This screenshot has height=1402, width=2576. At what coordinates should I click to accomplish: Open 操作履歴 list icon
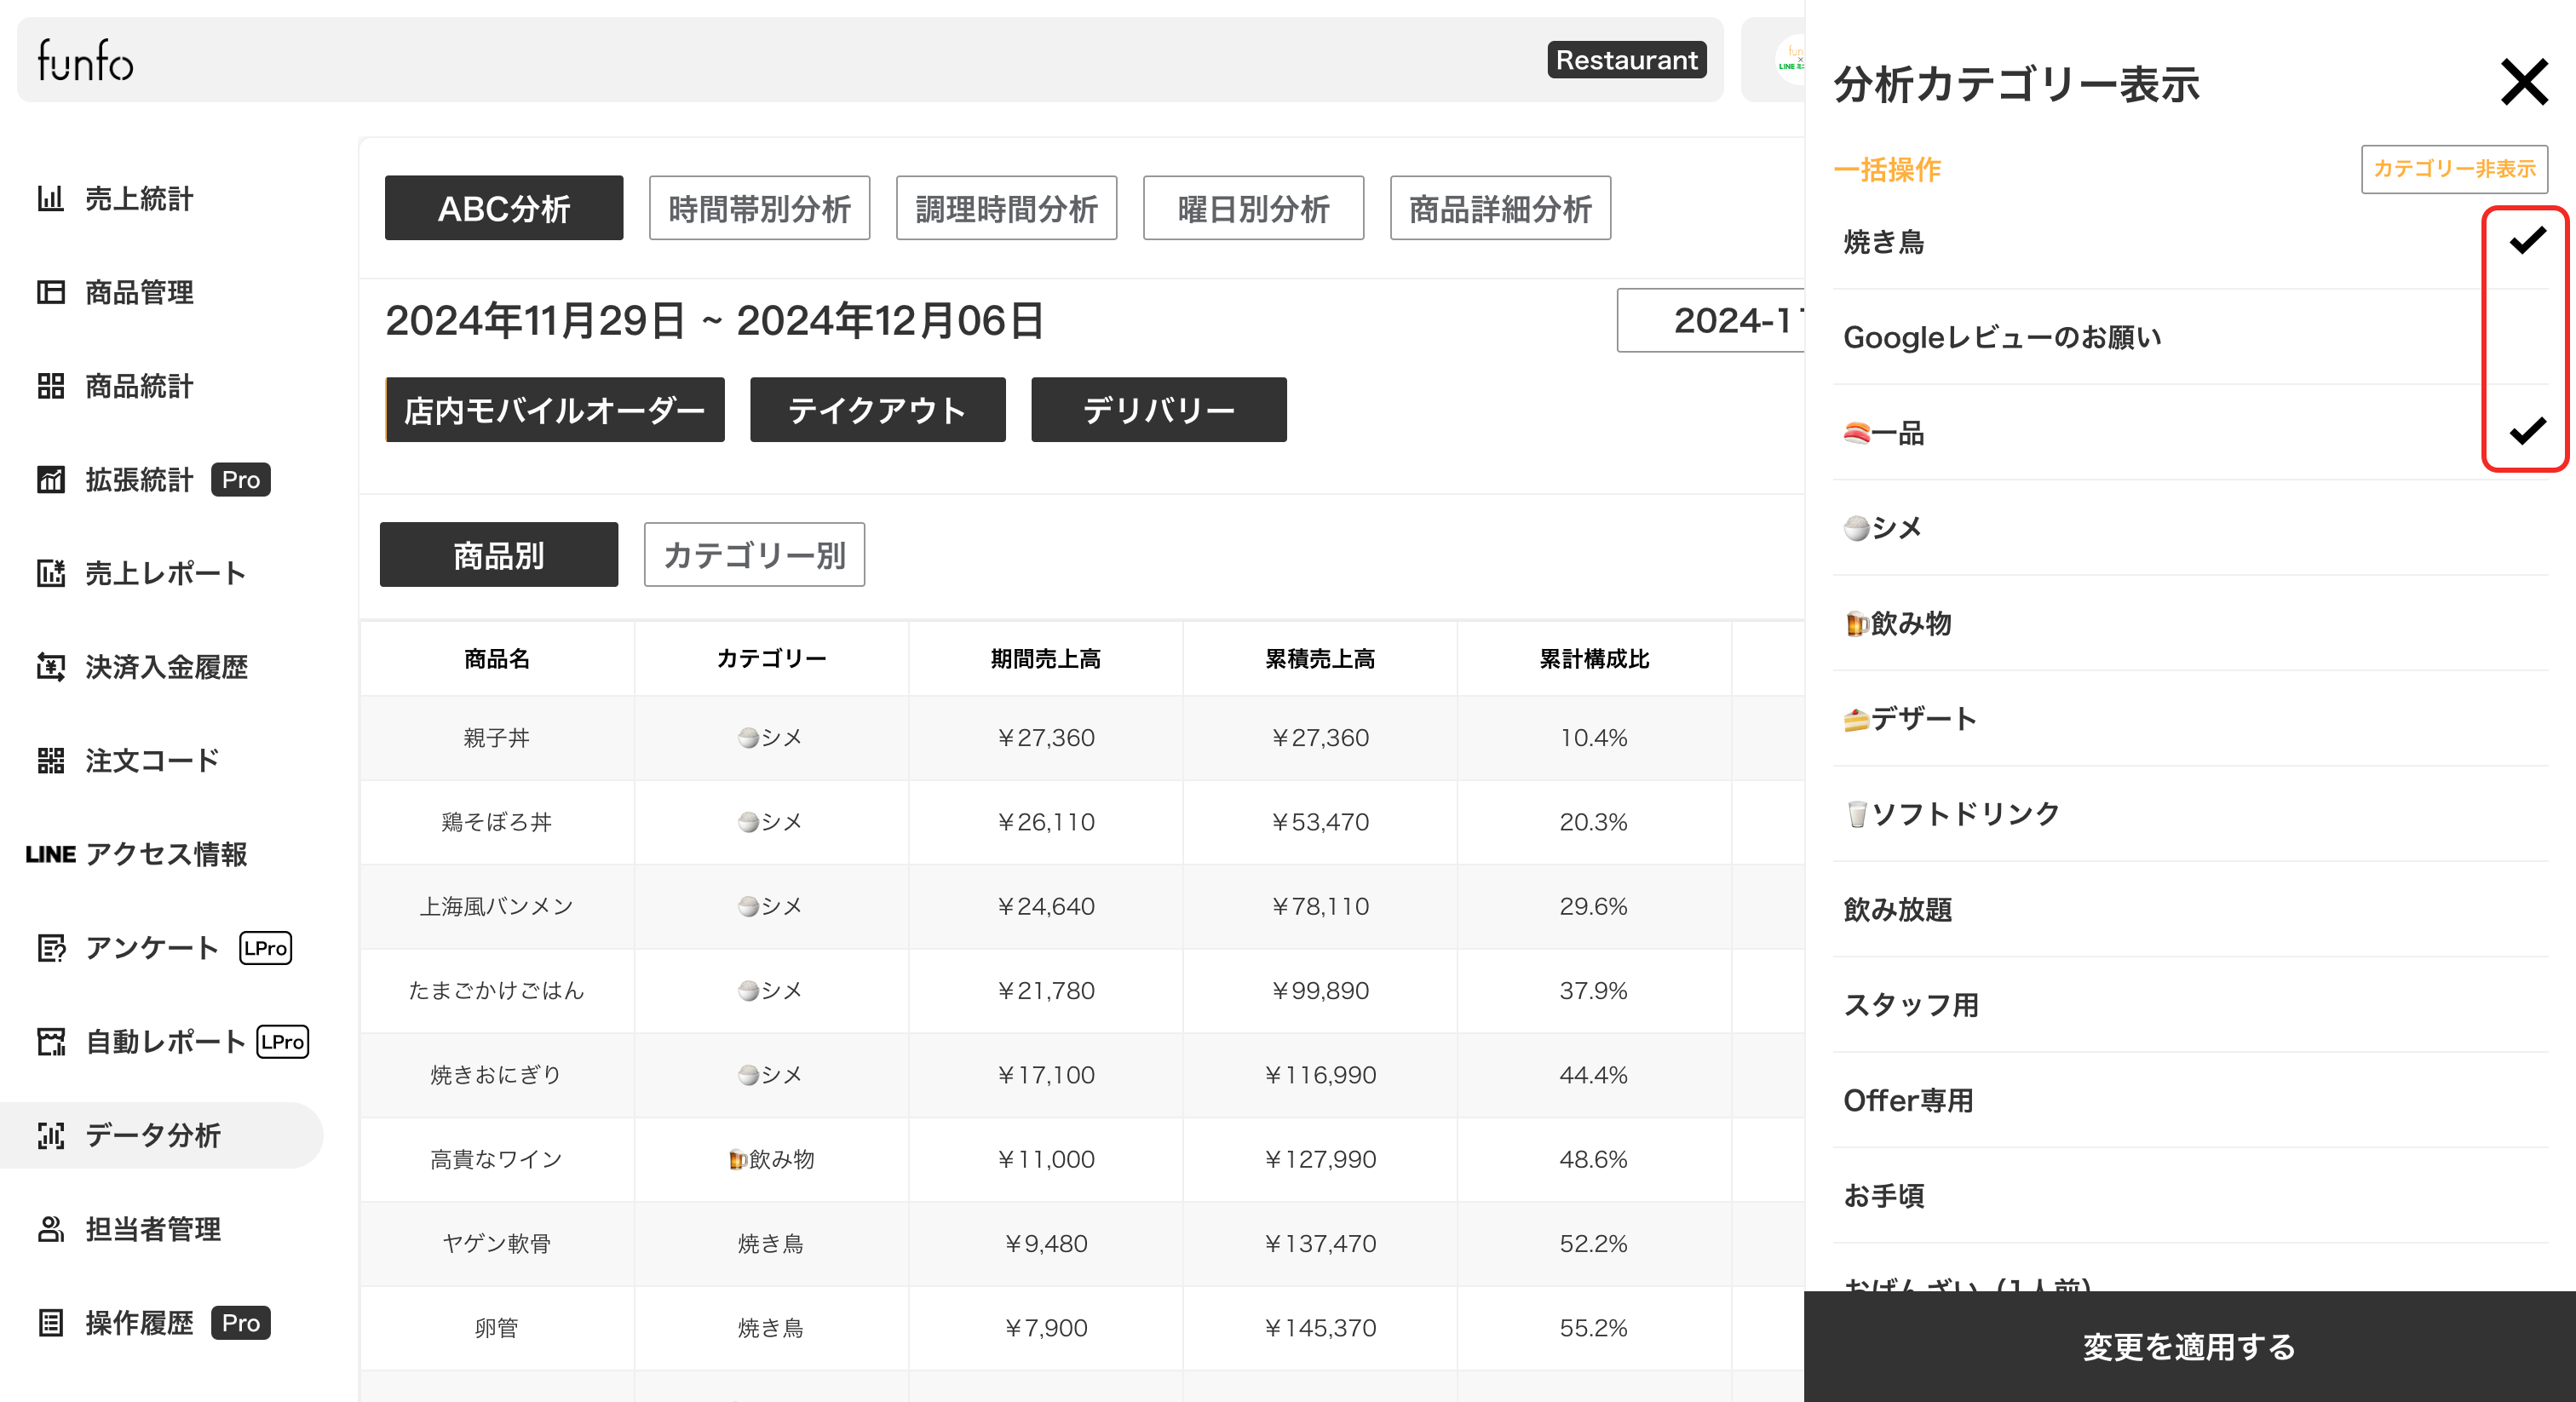point(50,1323)
